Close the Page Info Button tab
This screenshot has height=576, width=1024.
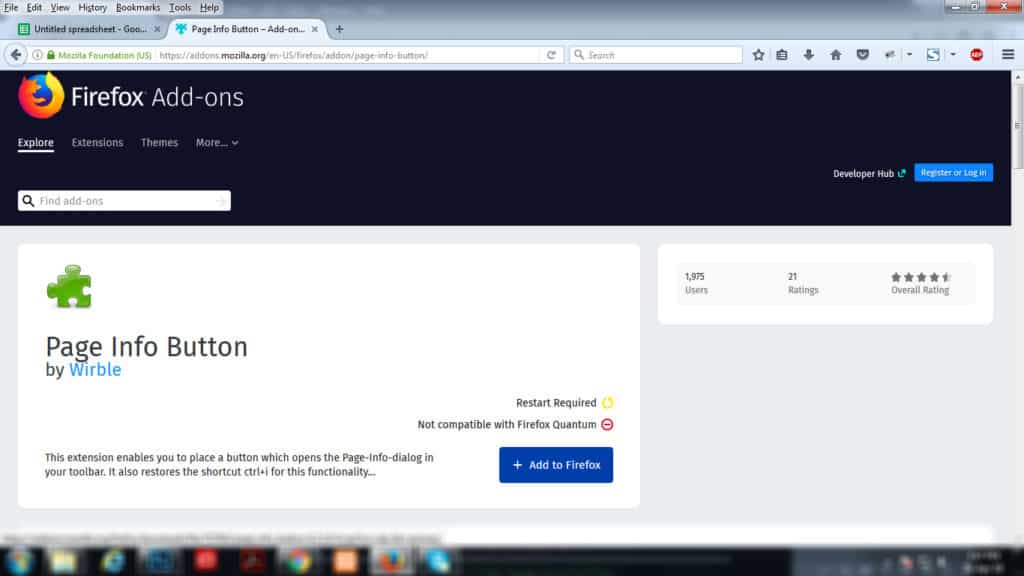point(315,29)
